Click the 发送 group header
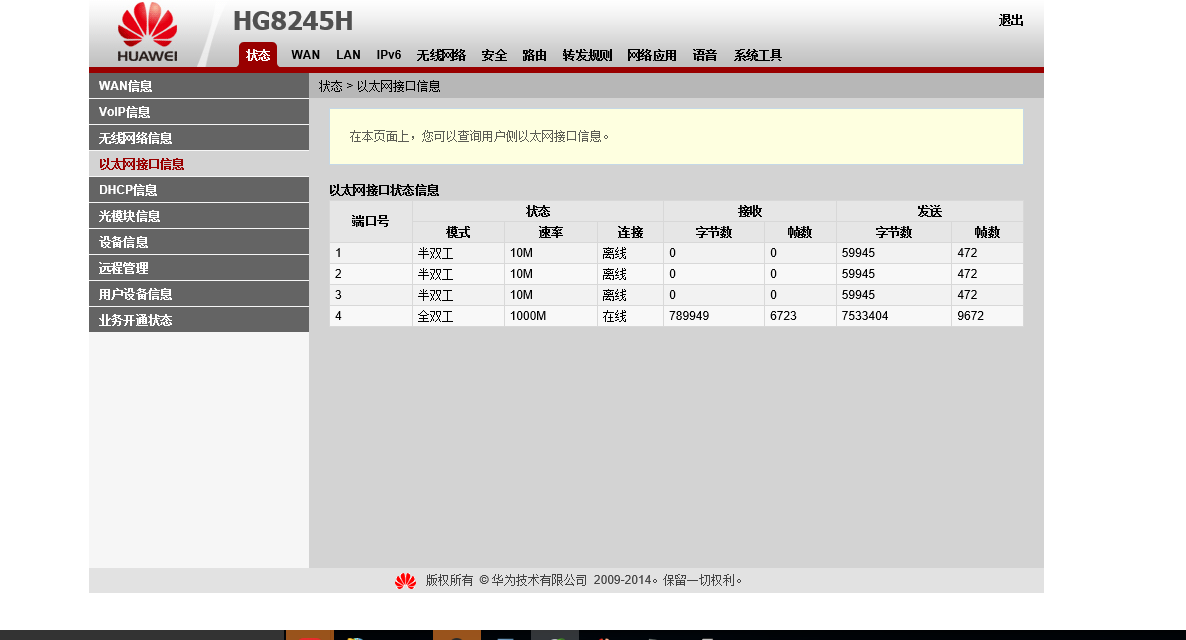The height and width of the screenshot is (640, 1186). pos(930,211)
